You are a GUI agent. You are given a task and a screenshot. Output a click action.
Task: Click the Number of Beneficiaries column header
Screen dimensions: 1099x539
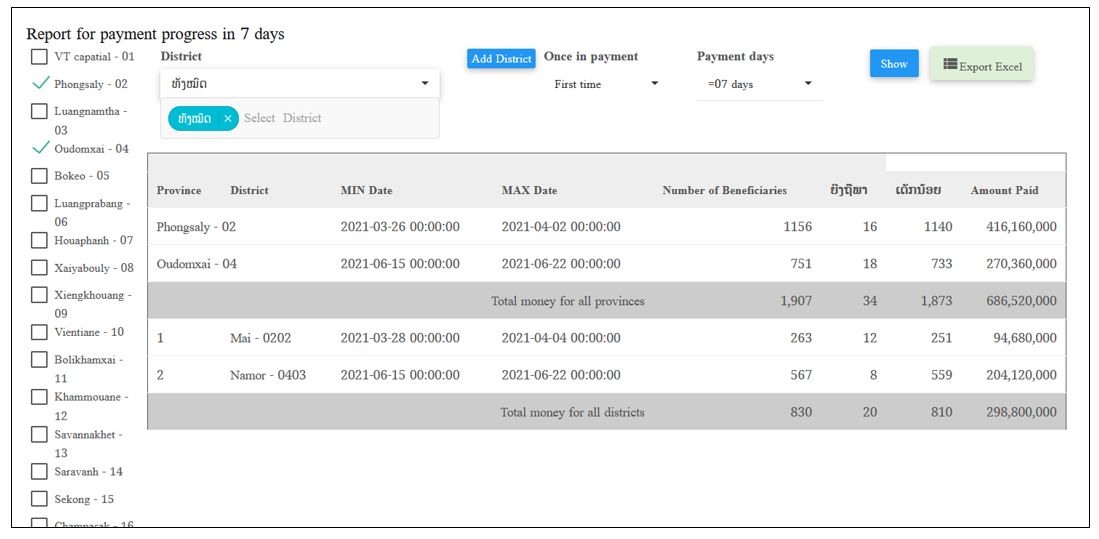click(725, 191)
